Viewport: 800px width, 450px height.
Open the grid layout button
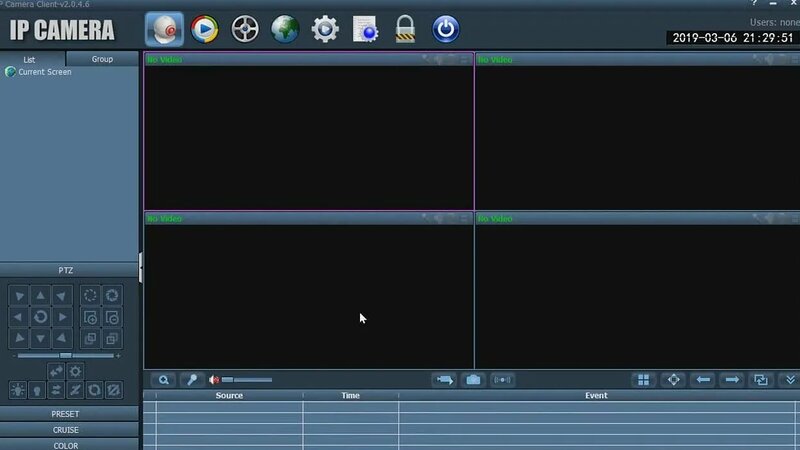644,380
